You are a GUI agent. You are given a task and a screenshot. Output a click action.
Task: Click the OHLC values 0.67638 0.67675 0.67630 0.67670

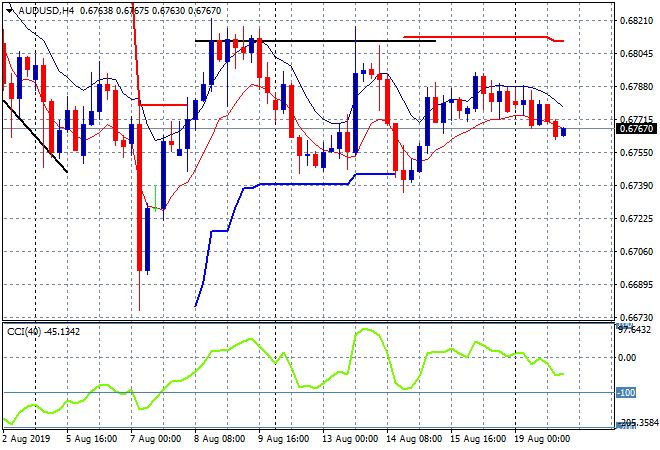coord(150,11)
